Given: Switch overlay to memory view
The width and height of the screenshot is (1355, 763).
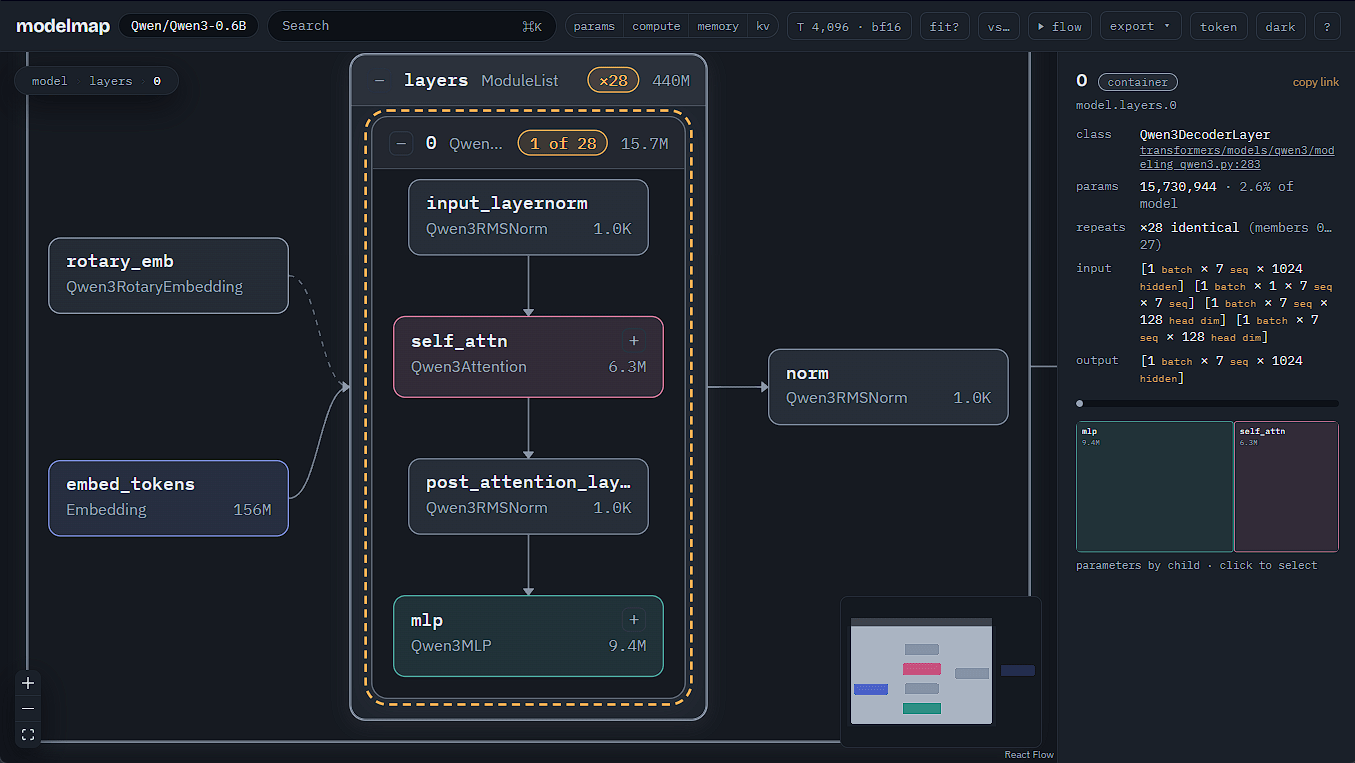Looking at the screenshot, I should tap(718, 27).
